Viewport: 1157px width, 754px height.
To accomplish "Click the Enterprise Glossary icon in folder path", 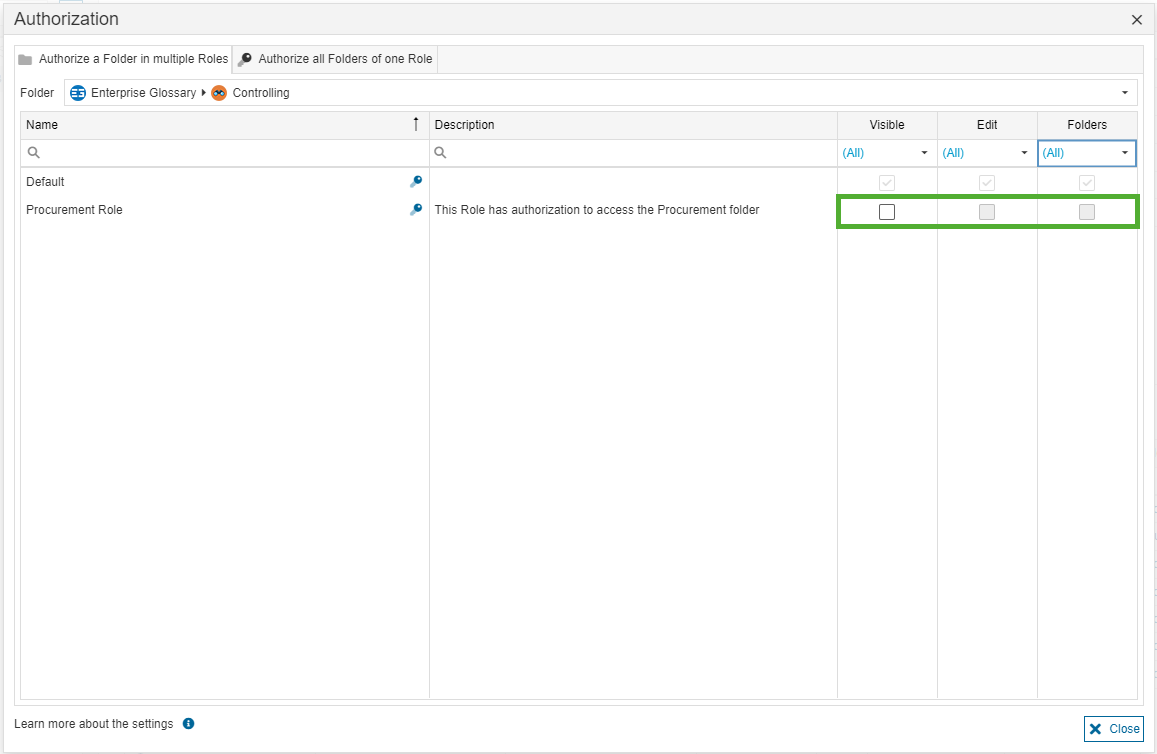I will 78,93.
